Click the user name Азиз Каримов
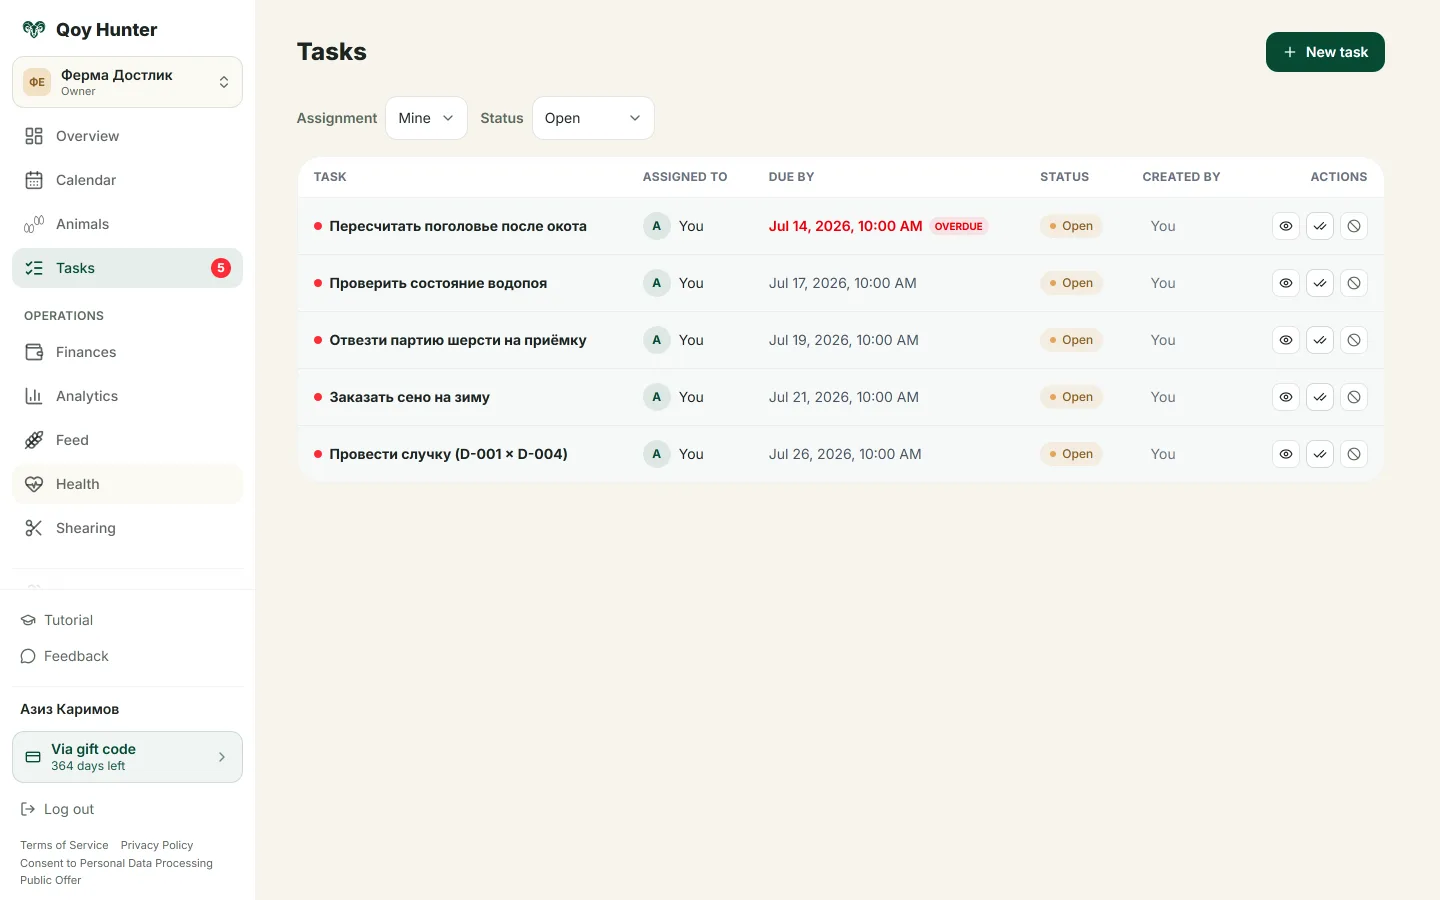The height and width of the screenshot is (900, 1440). point(70,709)
